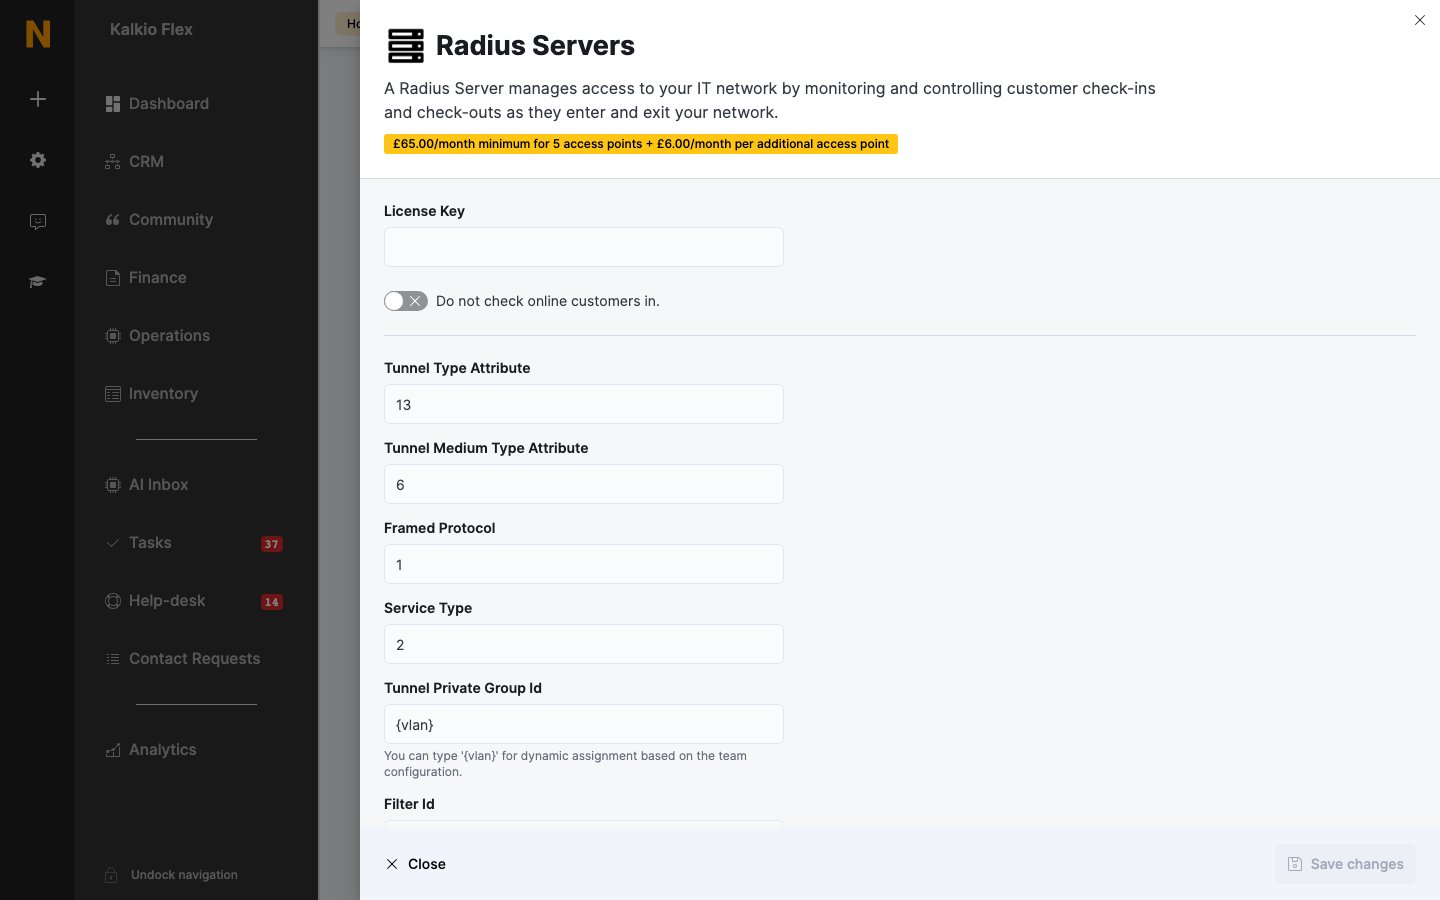Viewport: 1440px width, 900px height.
Task: Click the Help-desk red 14 badge
Action: tap(271, 602)
